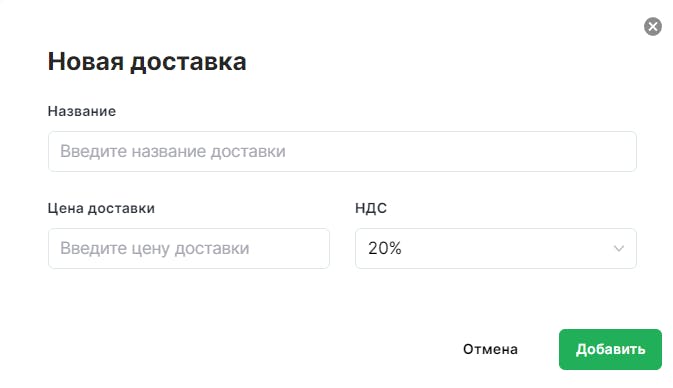Focus the Название input field

point(342,152)
